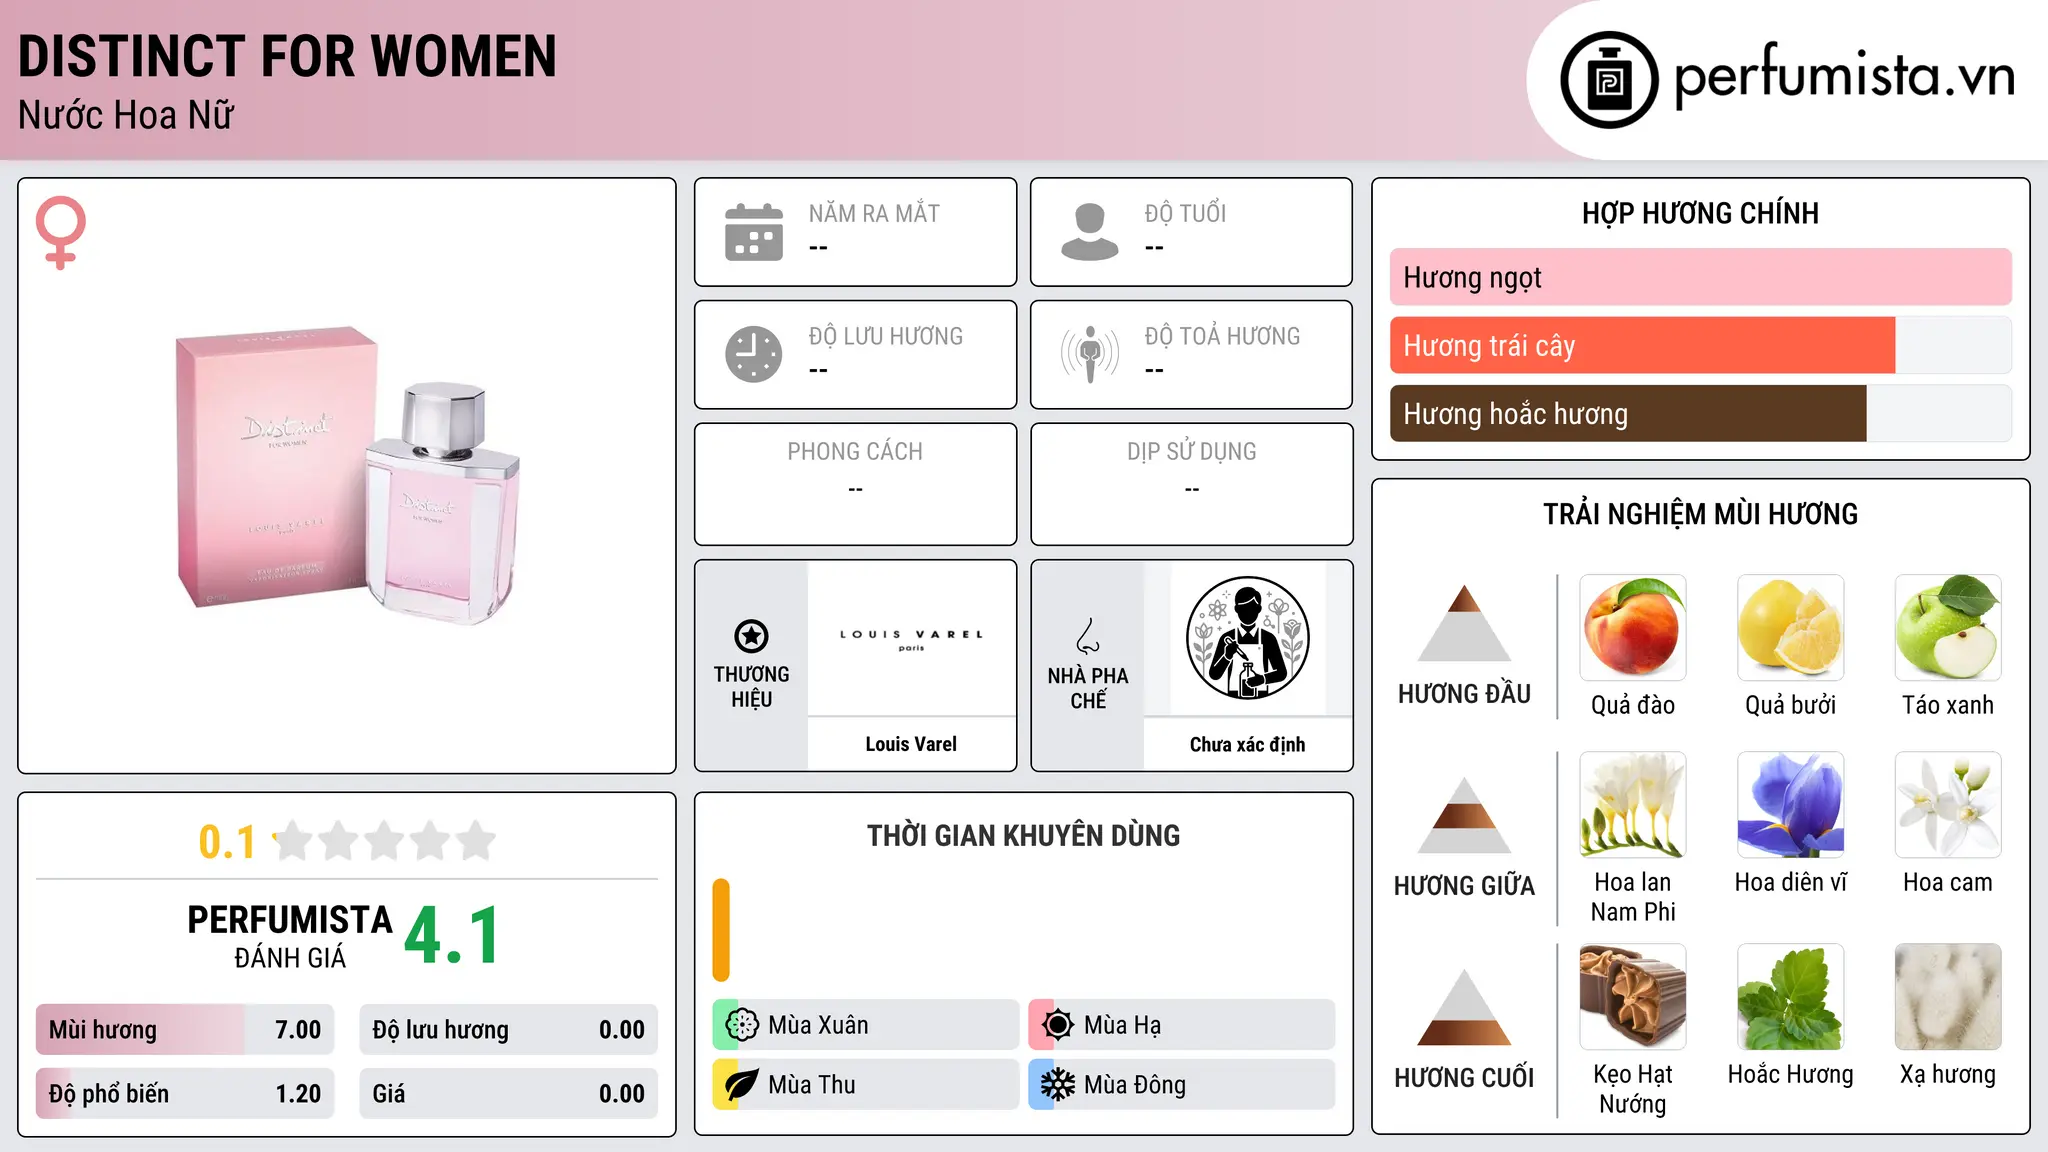Click the Hương Cuối pyramid icon

[1464, 1007]
